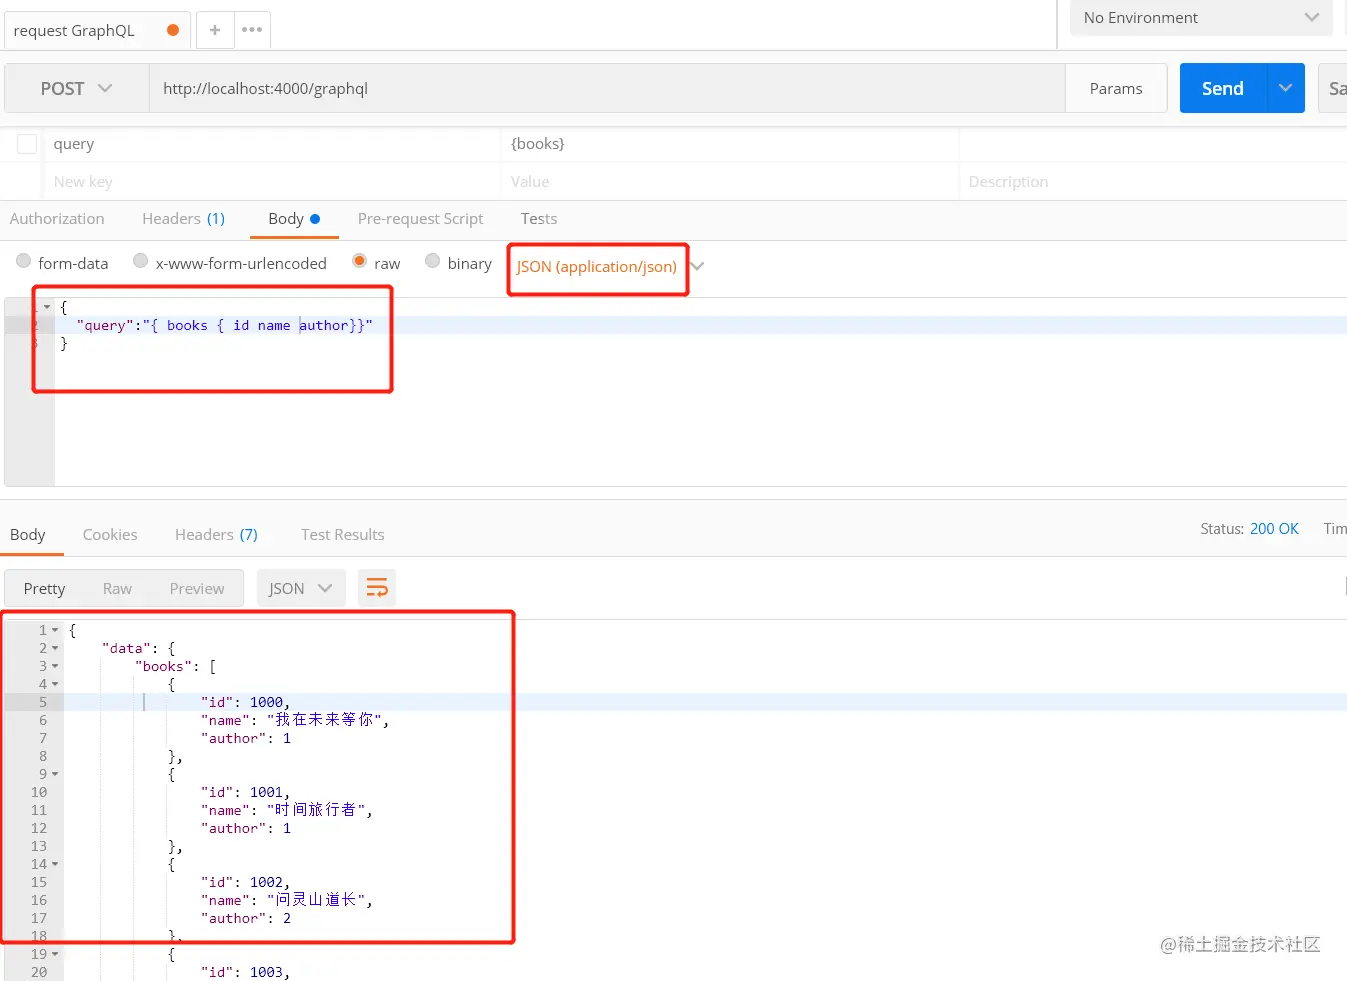The image size is (1347, 981).
Task: Click the "id": 1001 response line
Action: tap(245, 792)
